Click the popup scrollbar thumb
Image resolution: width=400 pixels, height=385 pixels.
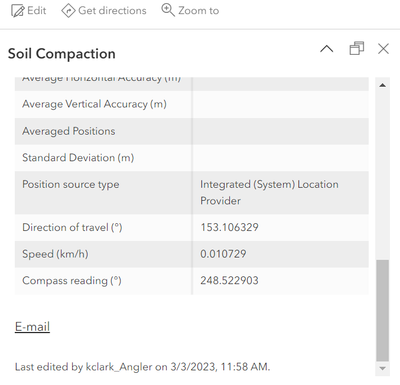tap(383, 311)
